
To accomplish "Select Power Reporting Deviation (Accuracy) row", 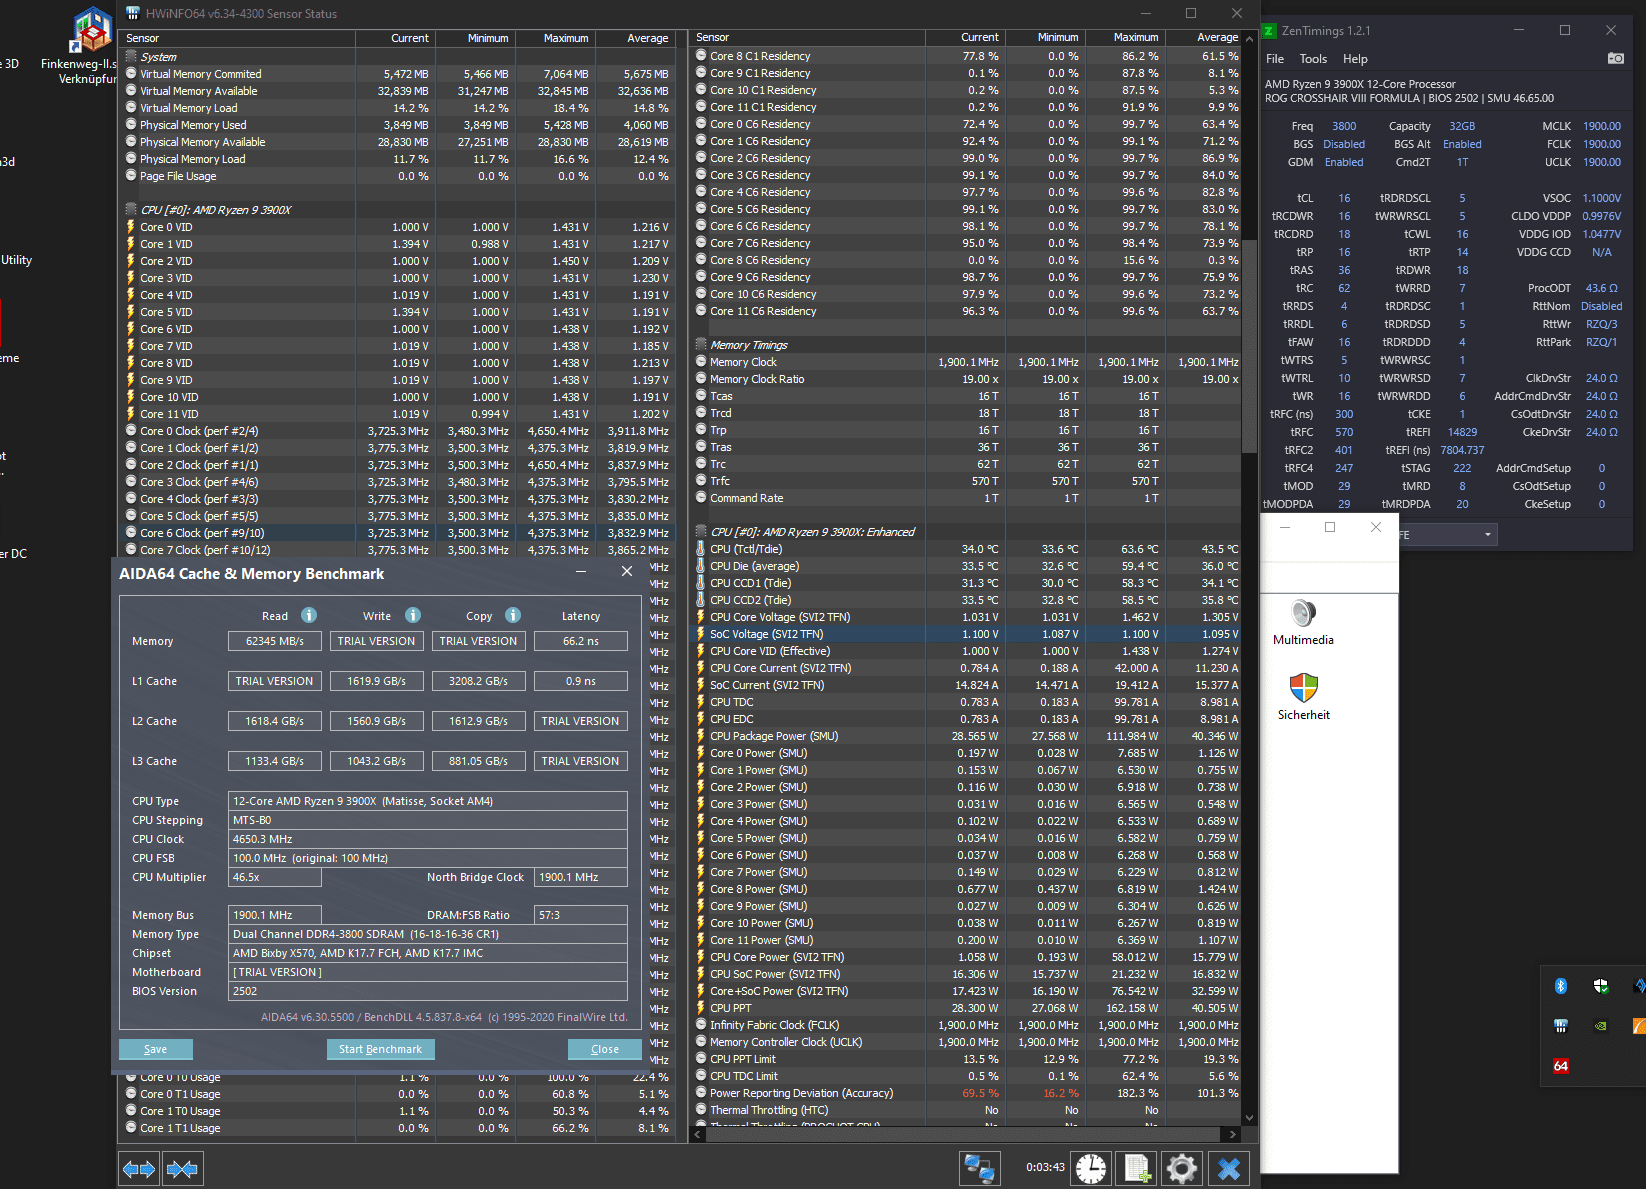I will [966, 1093].
